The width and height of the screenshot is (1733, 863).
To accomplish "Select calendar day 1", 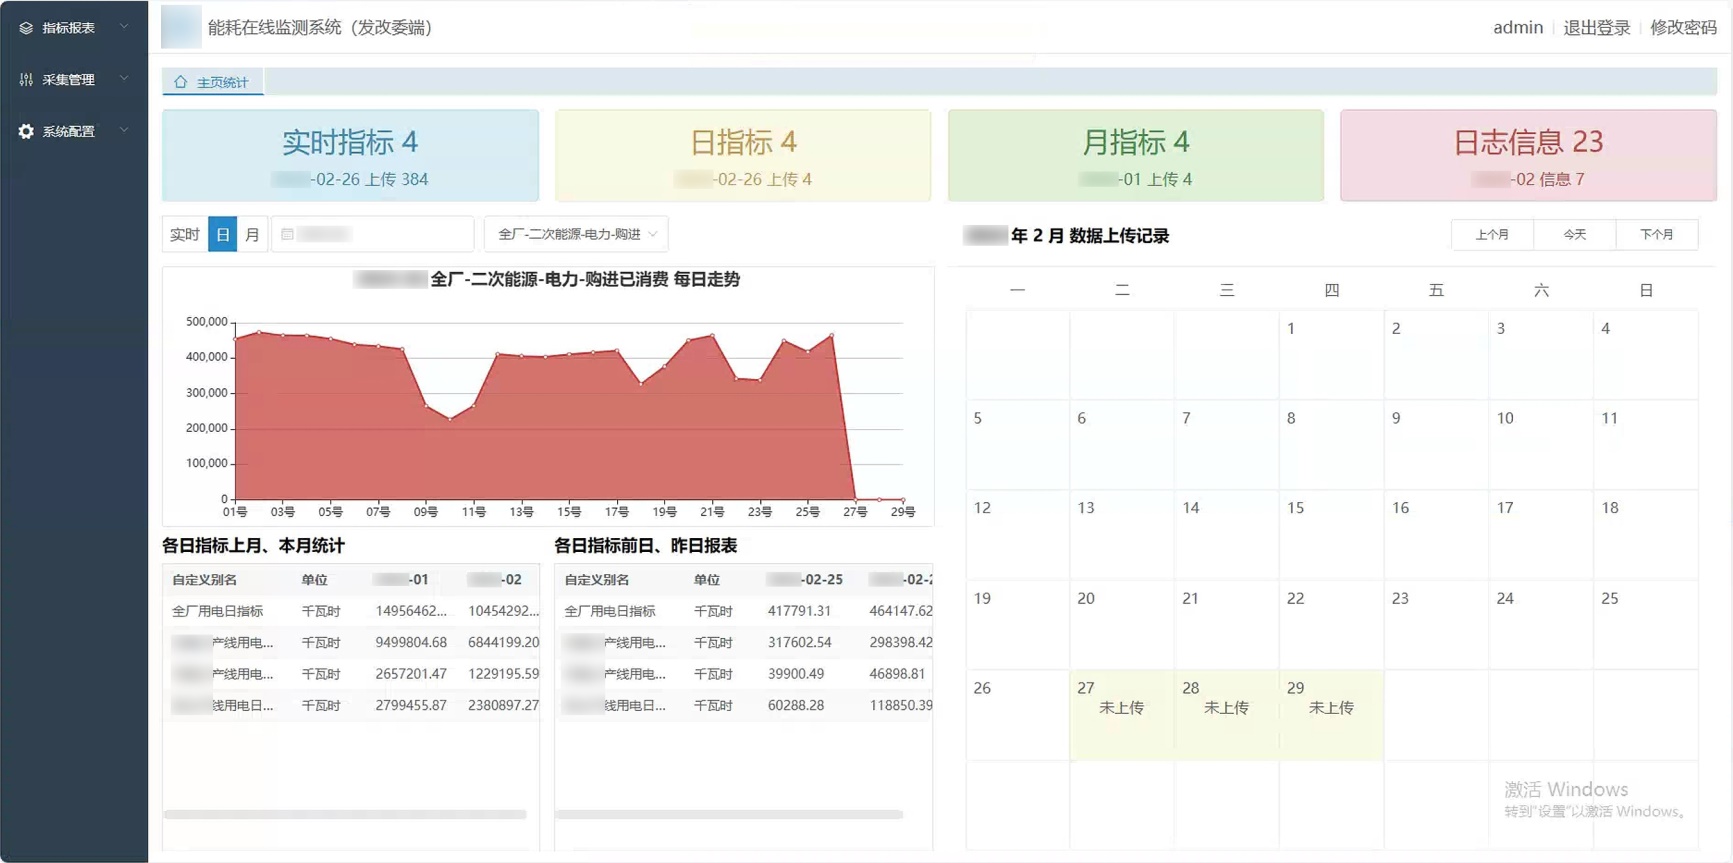I will (x=1332, y=354).
